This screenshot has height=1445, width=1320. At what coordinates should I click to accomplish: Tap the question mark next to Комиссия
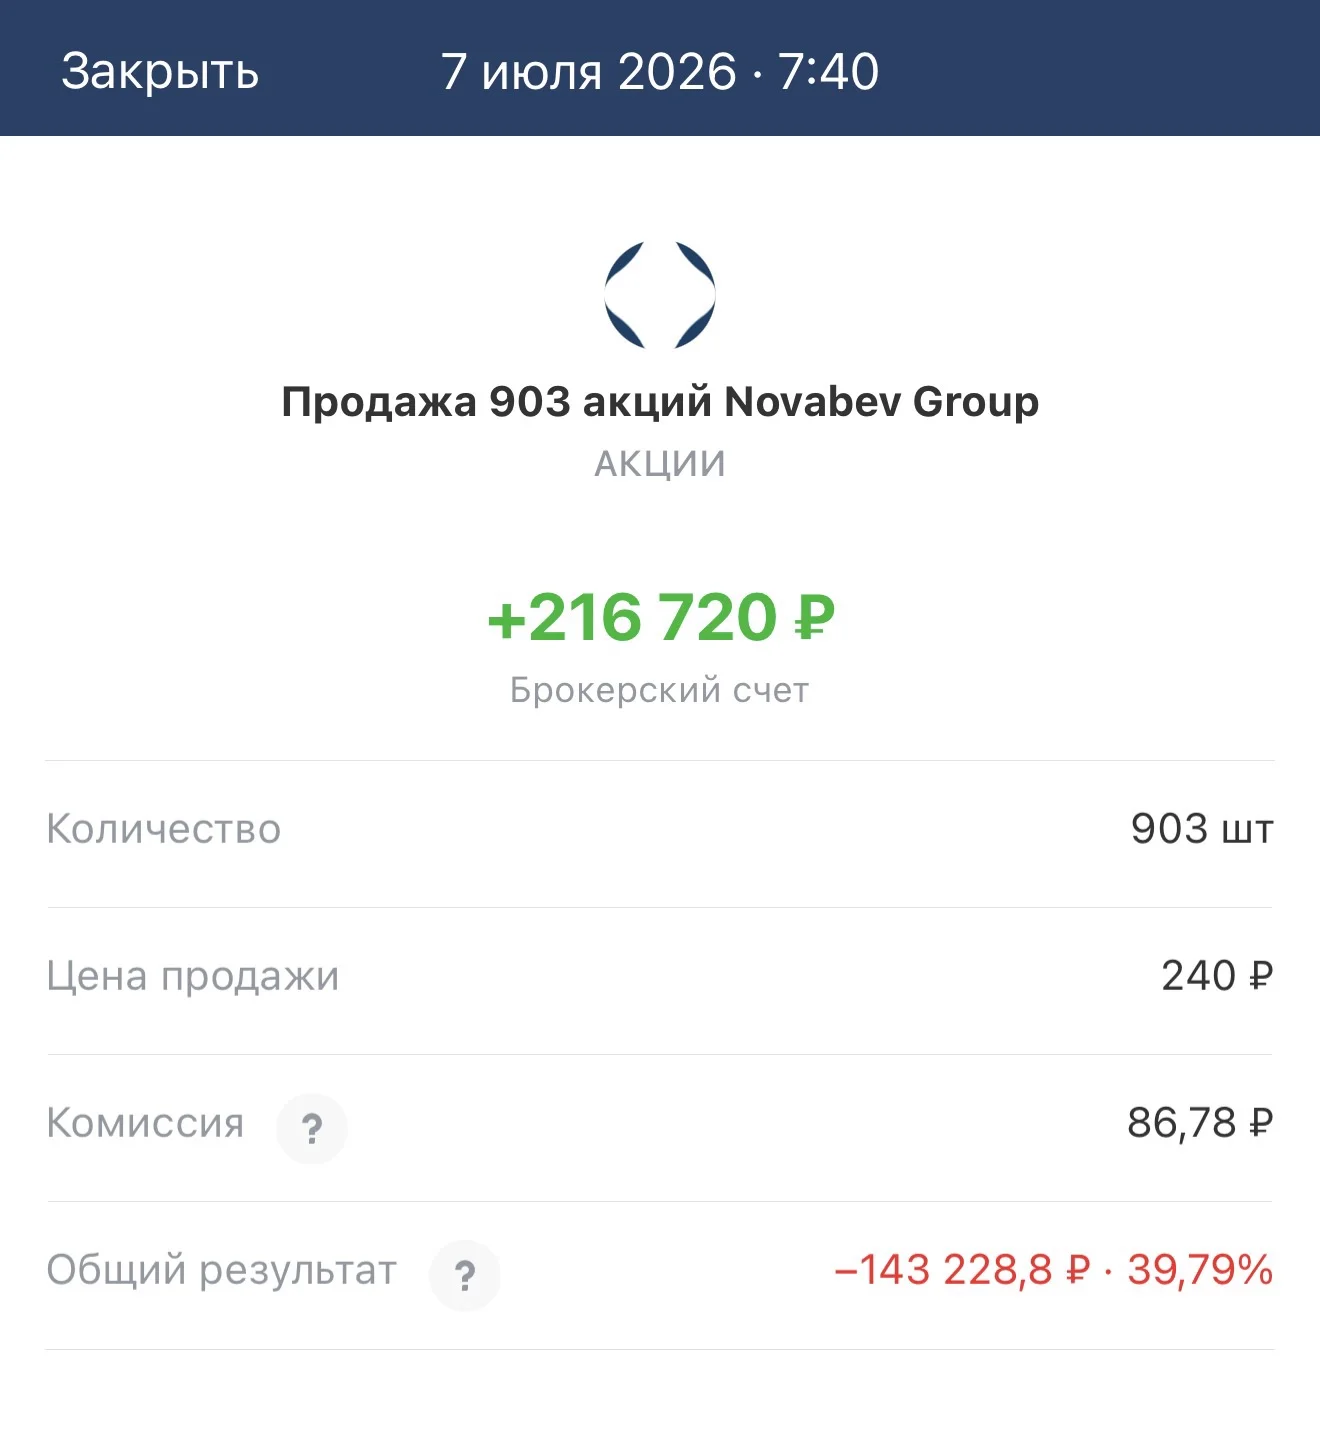[x=312, y=1129]
